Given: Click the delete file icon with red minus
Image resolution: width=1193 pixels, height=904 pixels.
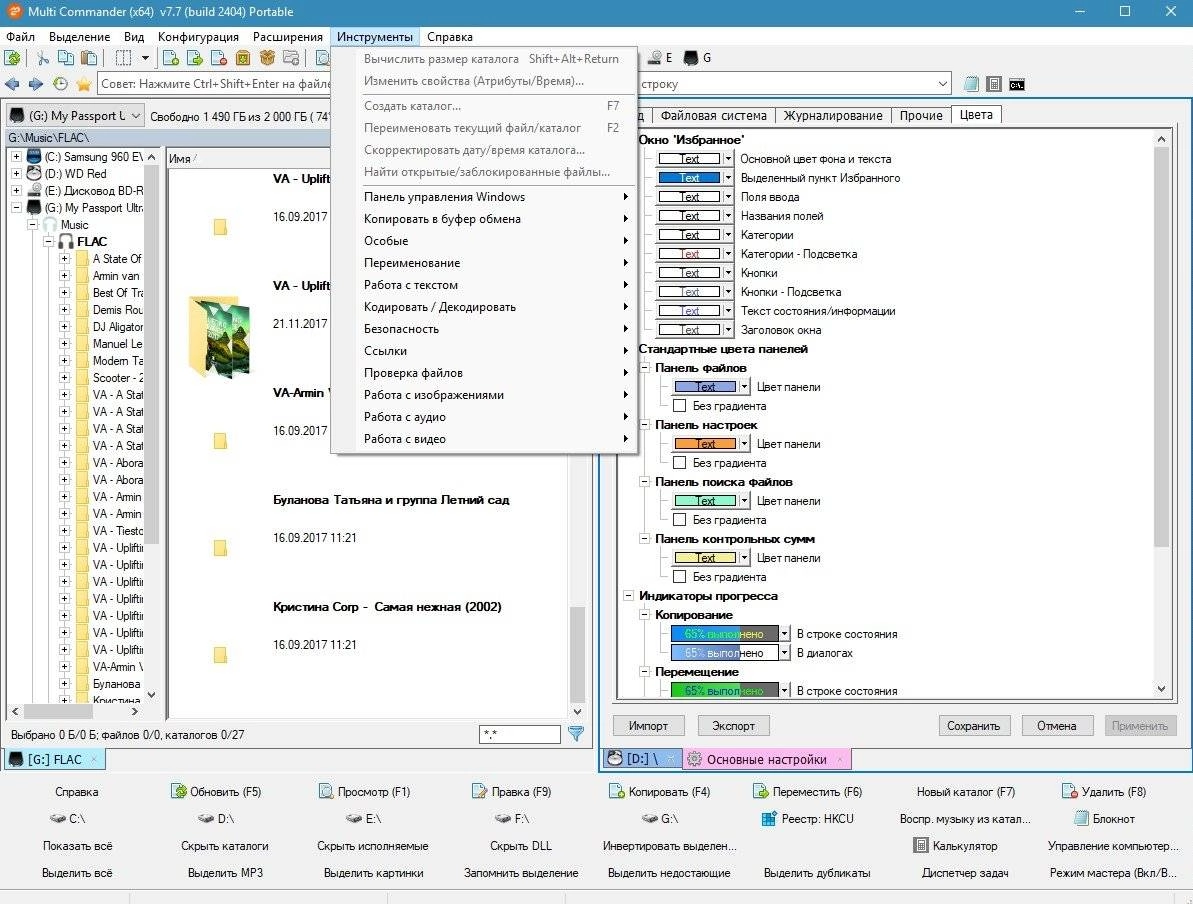Looking at the screenshot, I should click(x=218, y=58).
